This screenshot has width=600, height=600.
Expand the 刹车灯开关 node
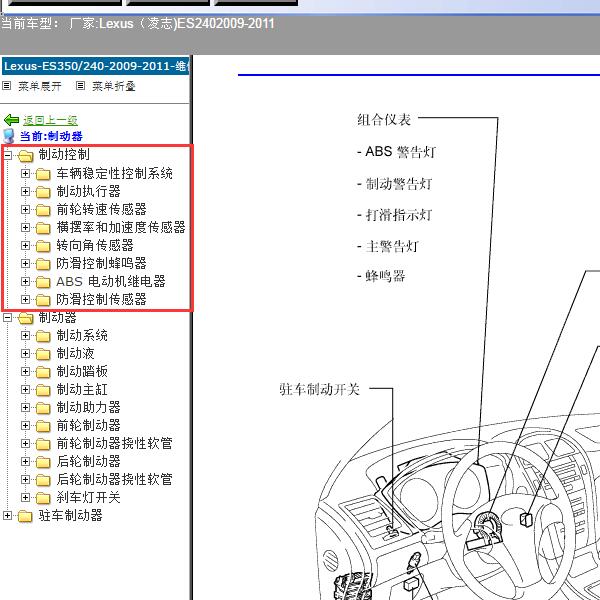[25, 497]
